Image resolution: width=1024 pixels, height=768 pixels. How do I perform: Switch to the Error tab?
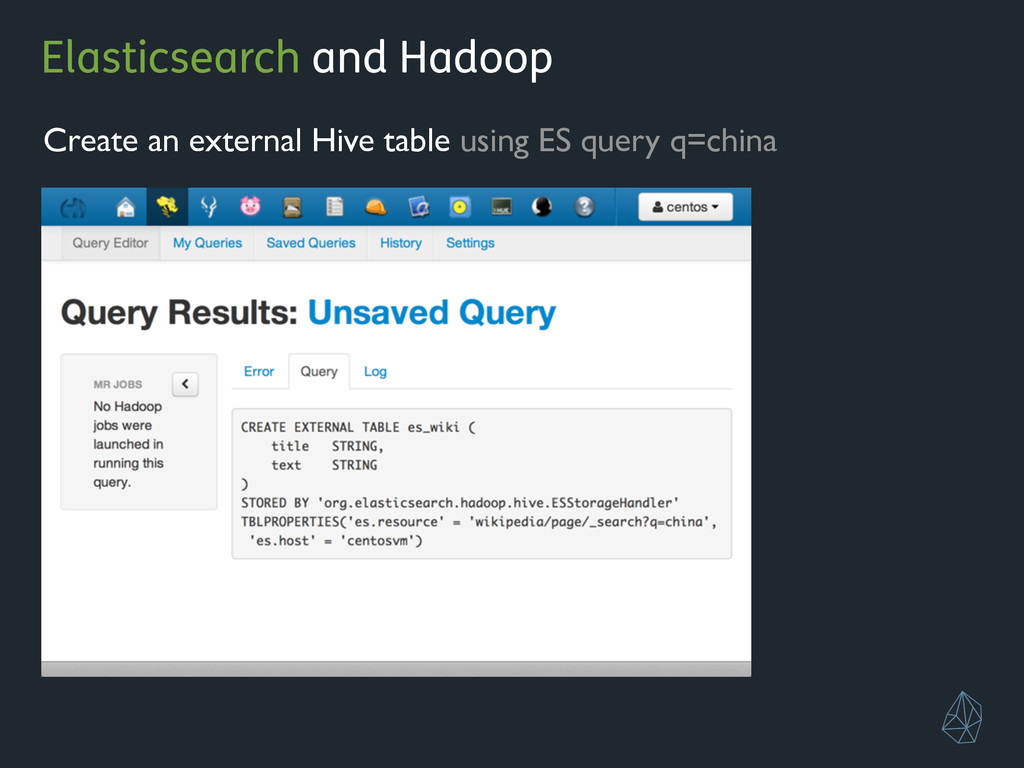click(259, 372)
